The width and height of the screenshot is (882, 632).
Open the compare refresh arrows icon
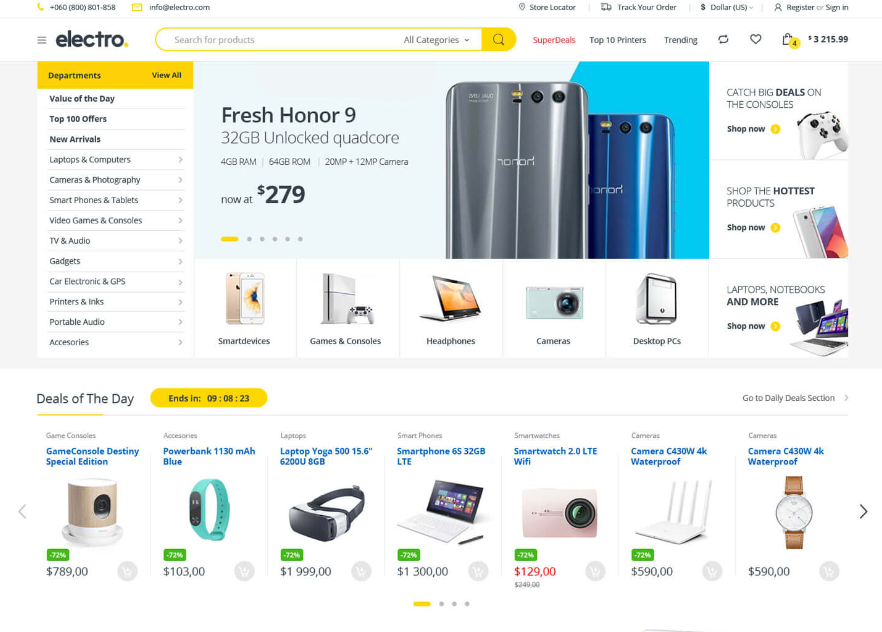pos(723,39)
